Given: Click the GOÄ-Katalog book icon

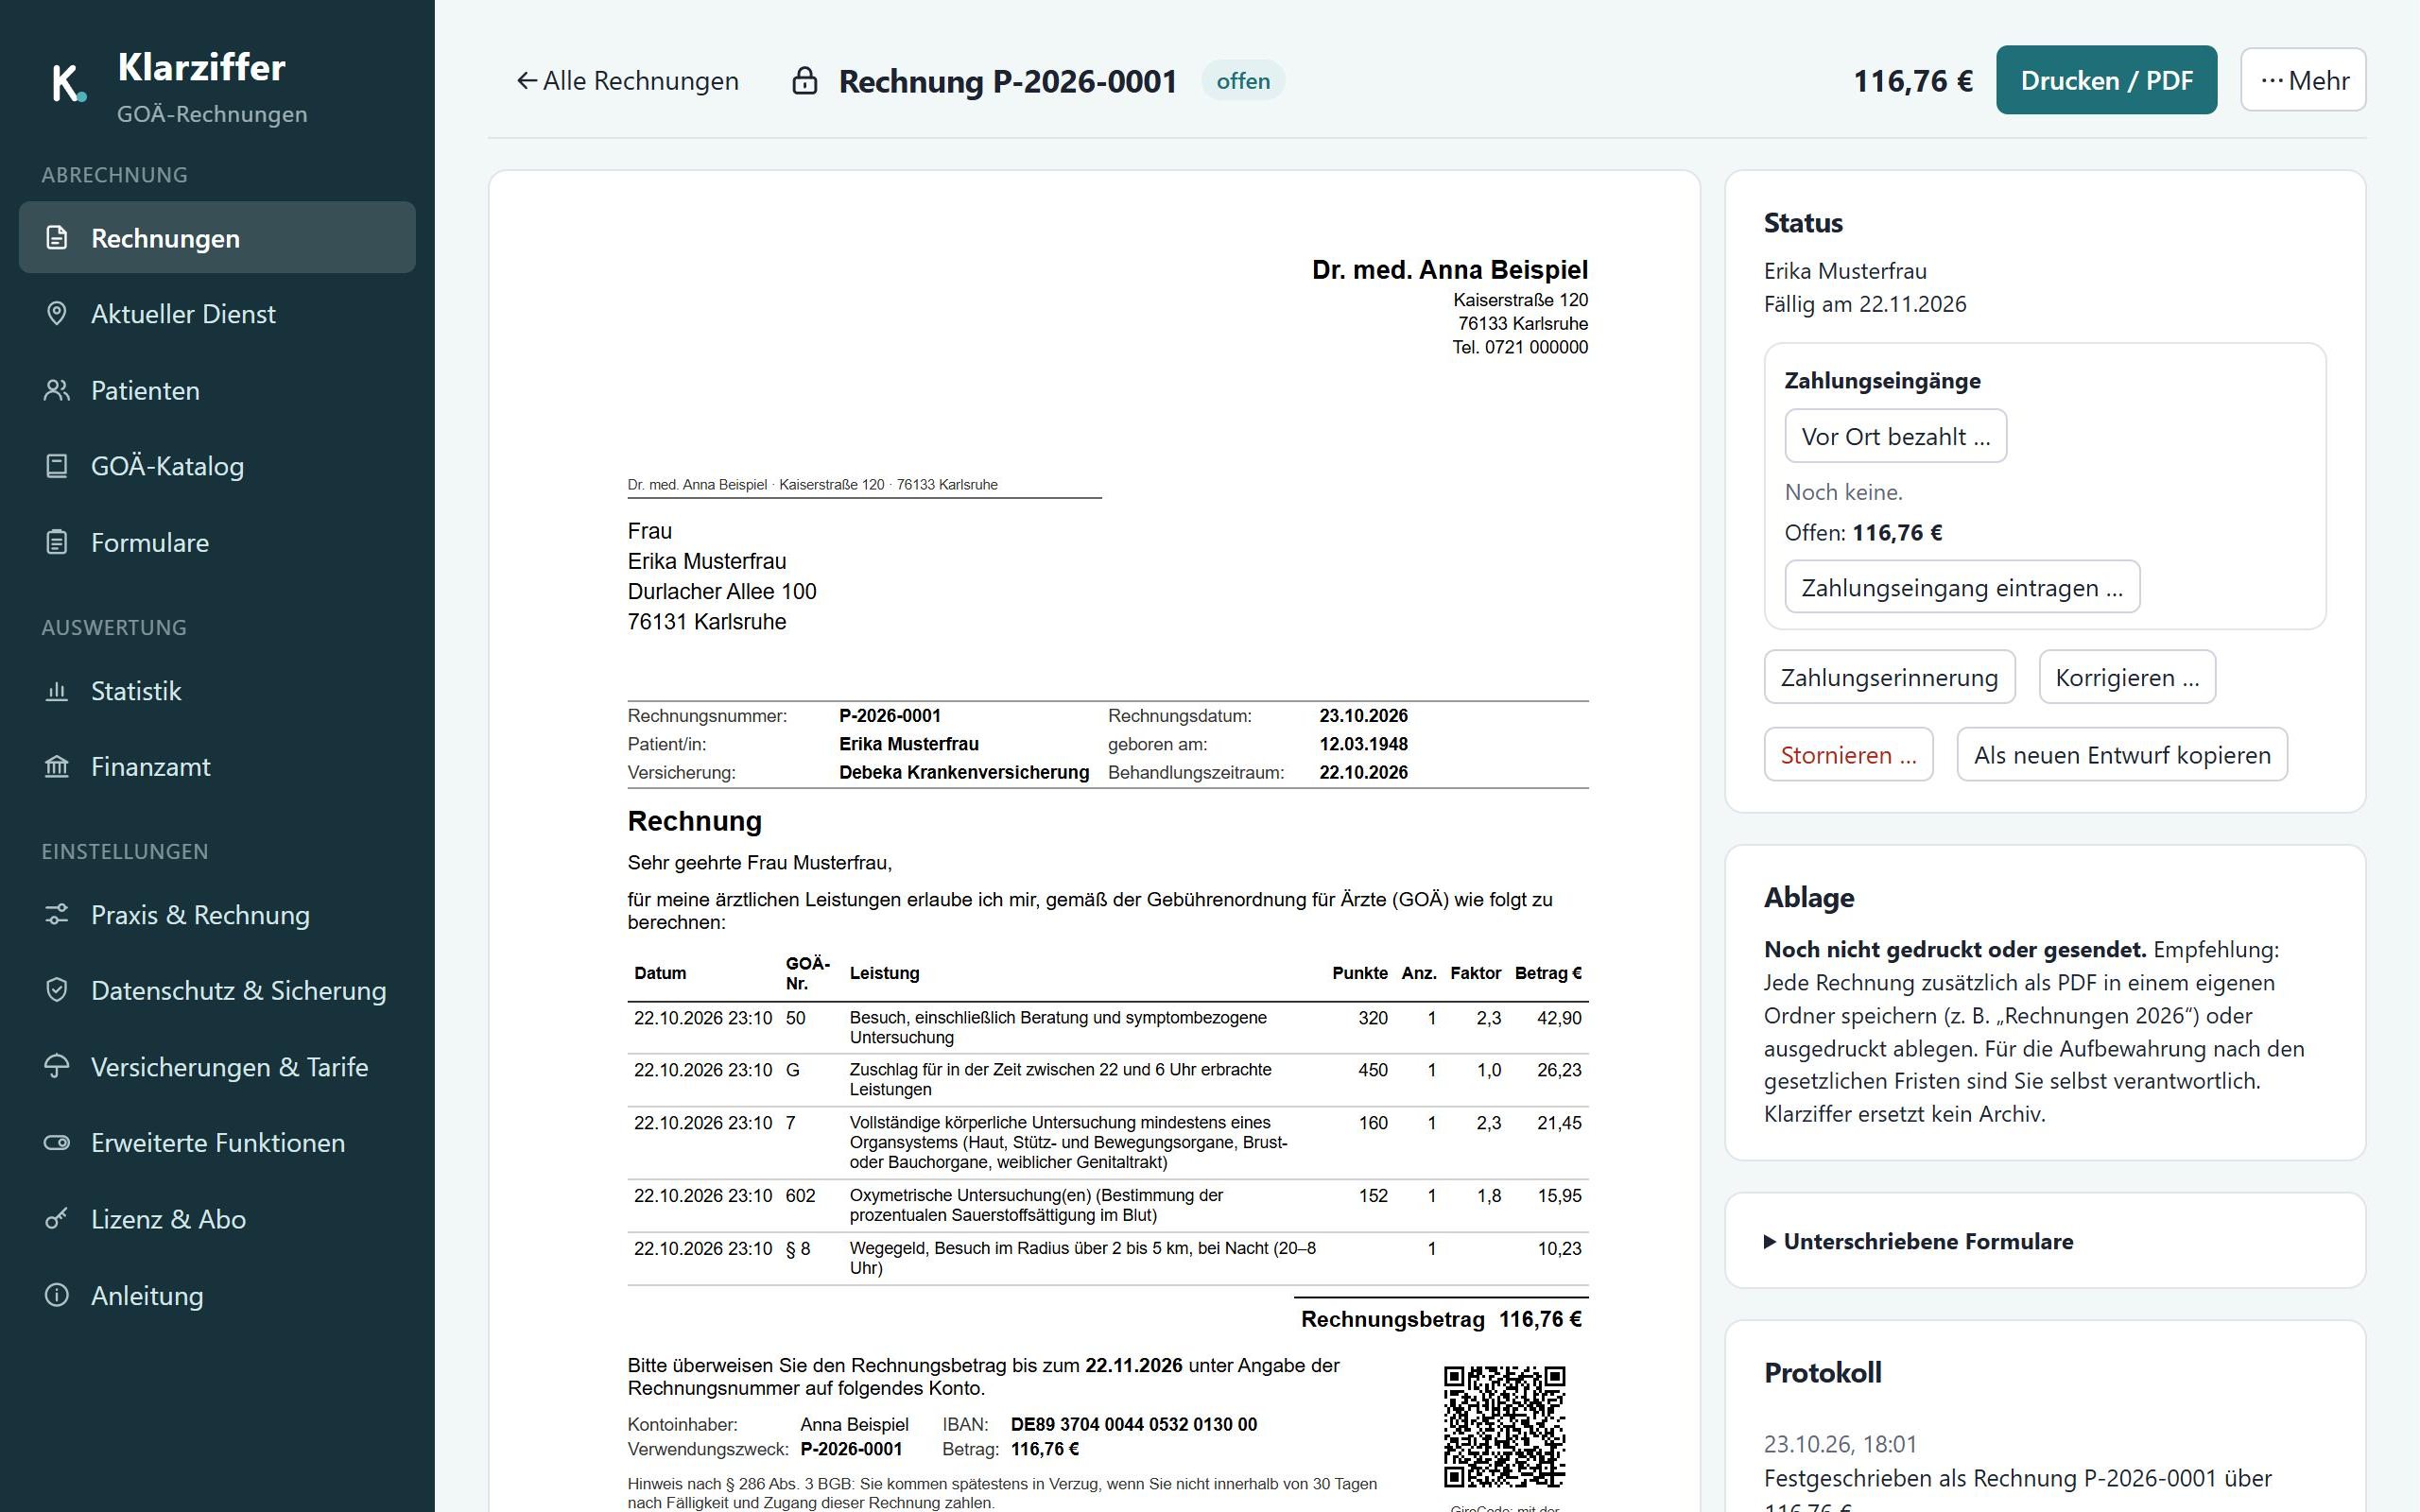Looking at the screenshot, I should [x=57, y=466].
